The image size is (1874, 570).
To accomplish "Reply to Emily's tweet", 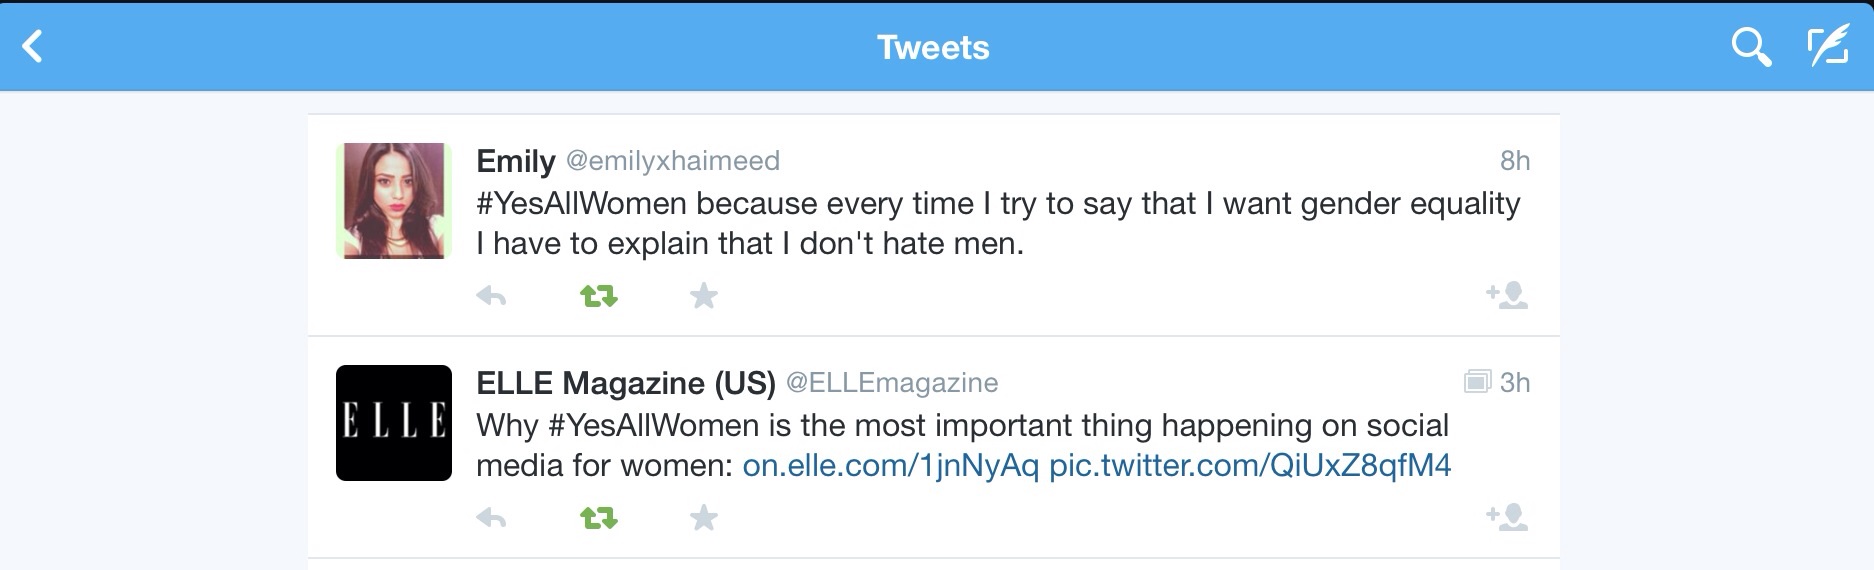I will pyautogui.click(x=491, y=296).
